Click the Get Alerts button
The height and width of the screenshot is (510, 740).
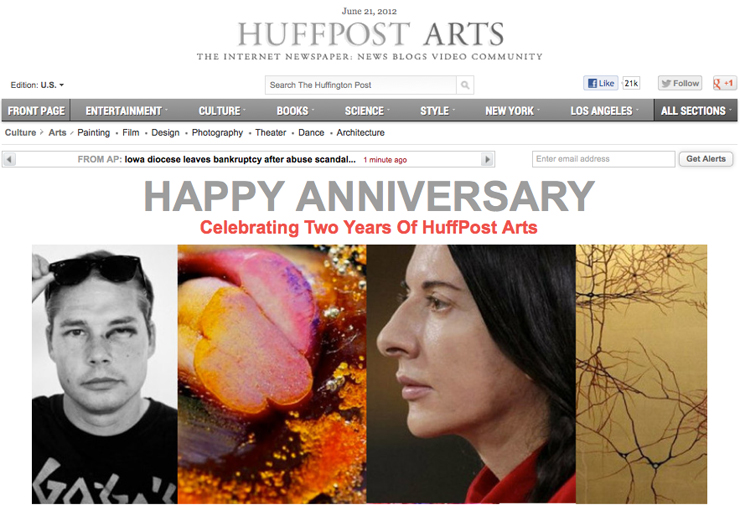tap(706, 159)
